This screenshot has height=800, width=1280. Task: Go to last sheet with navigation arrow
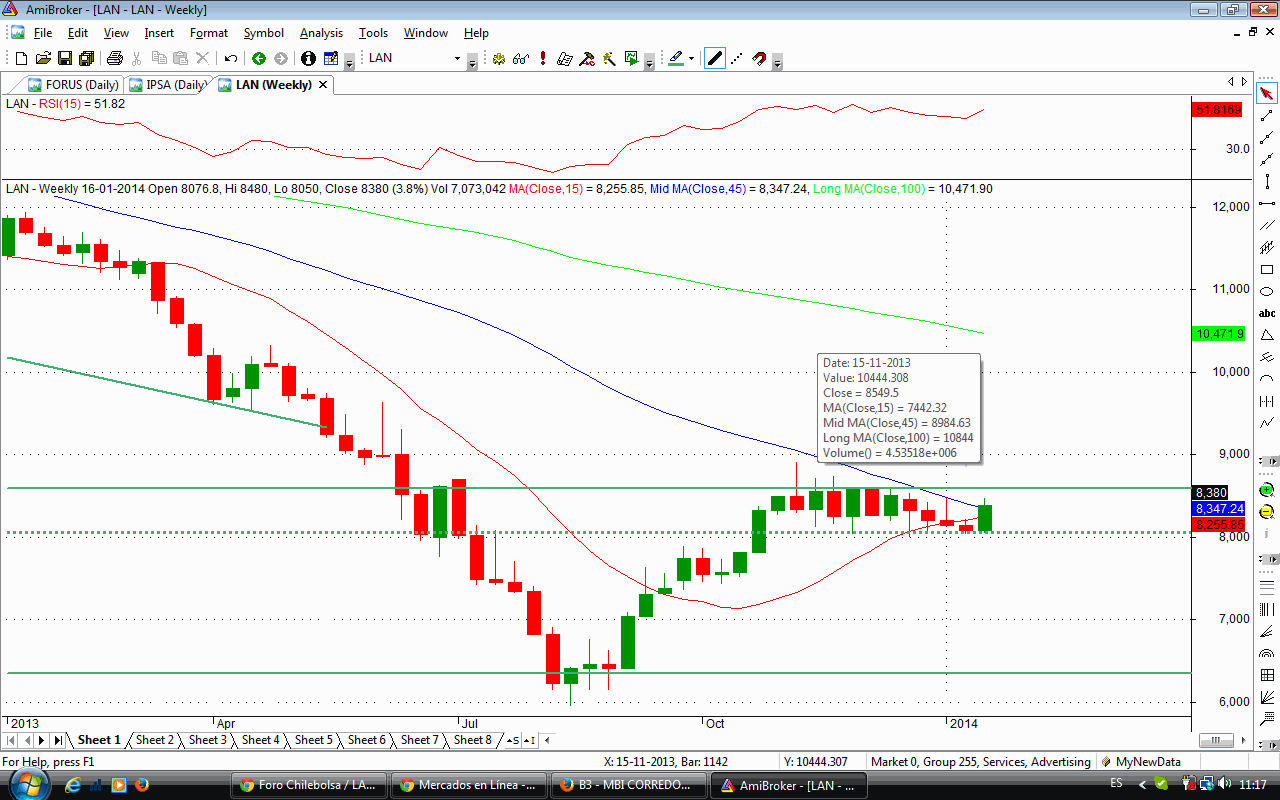coord(58,740)
